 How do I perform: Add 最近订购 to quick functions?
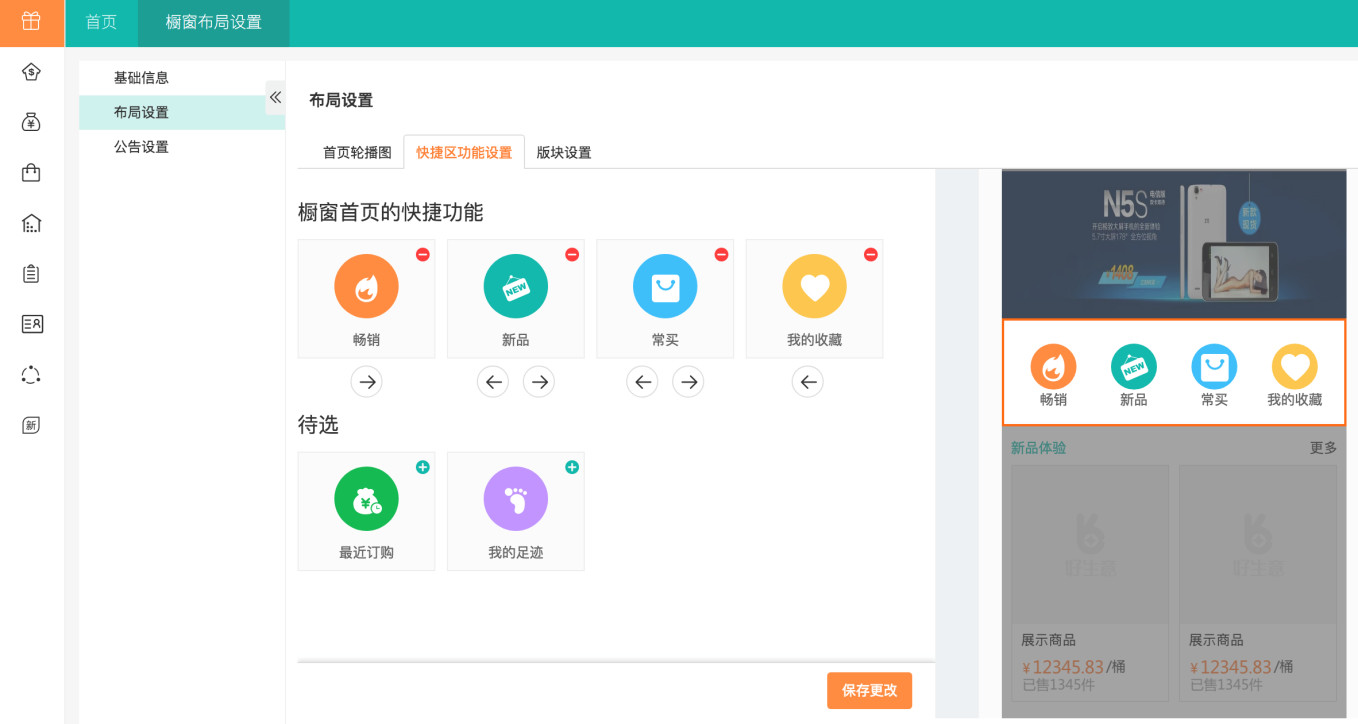[x=423, y=467]
